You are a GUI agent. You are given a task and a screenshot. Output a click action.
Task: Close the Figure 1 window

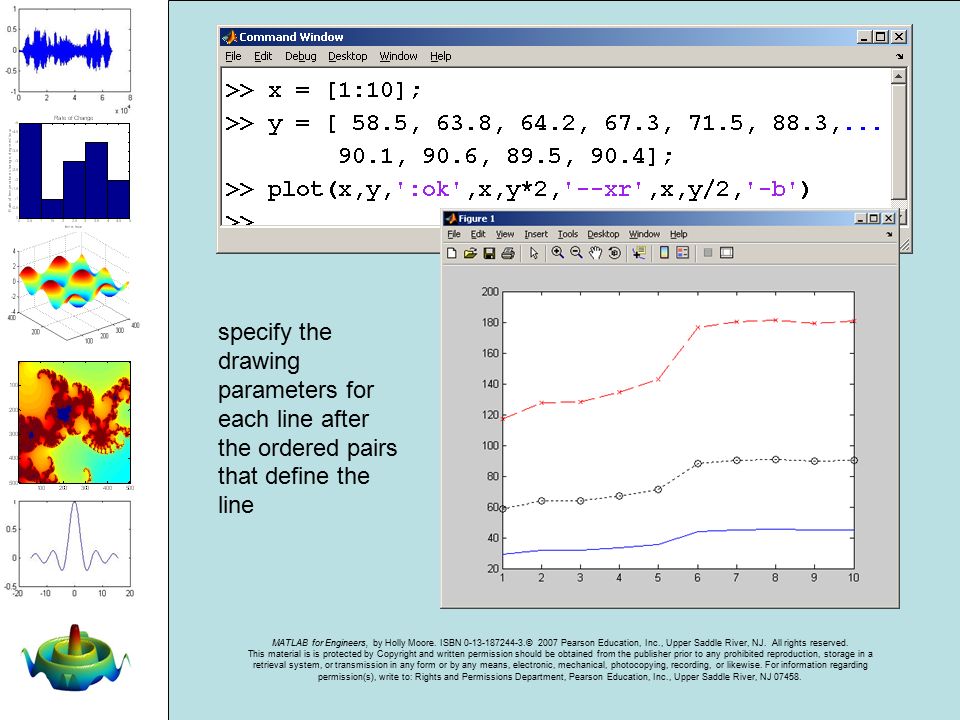tap(888, 218)
